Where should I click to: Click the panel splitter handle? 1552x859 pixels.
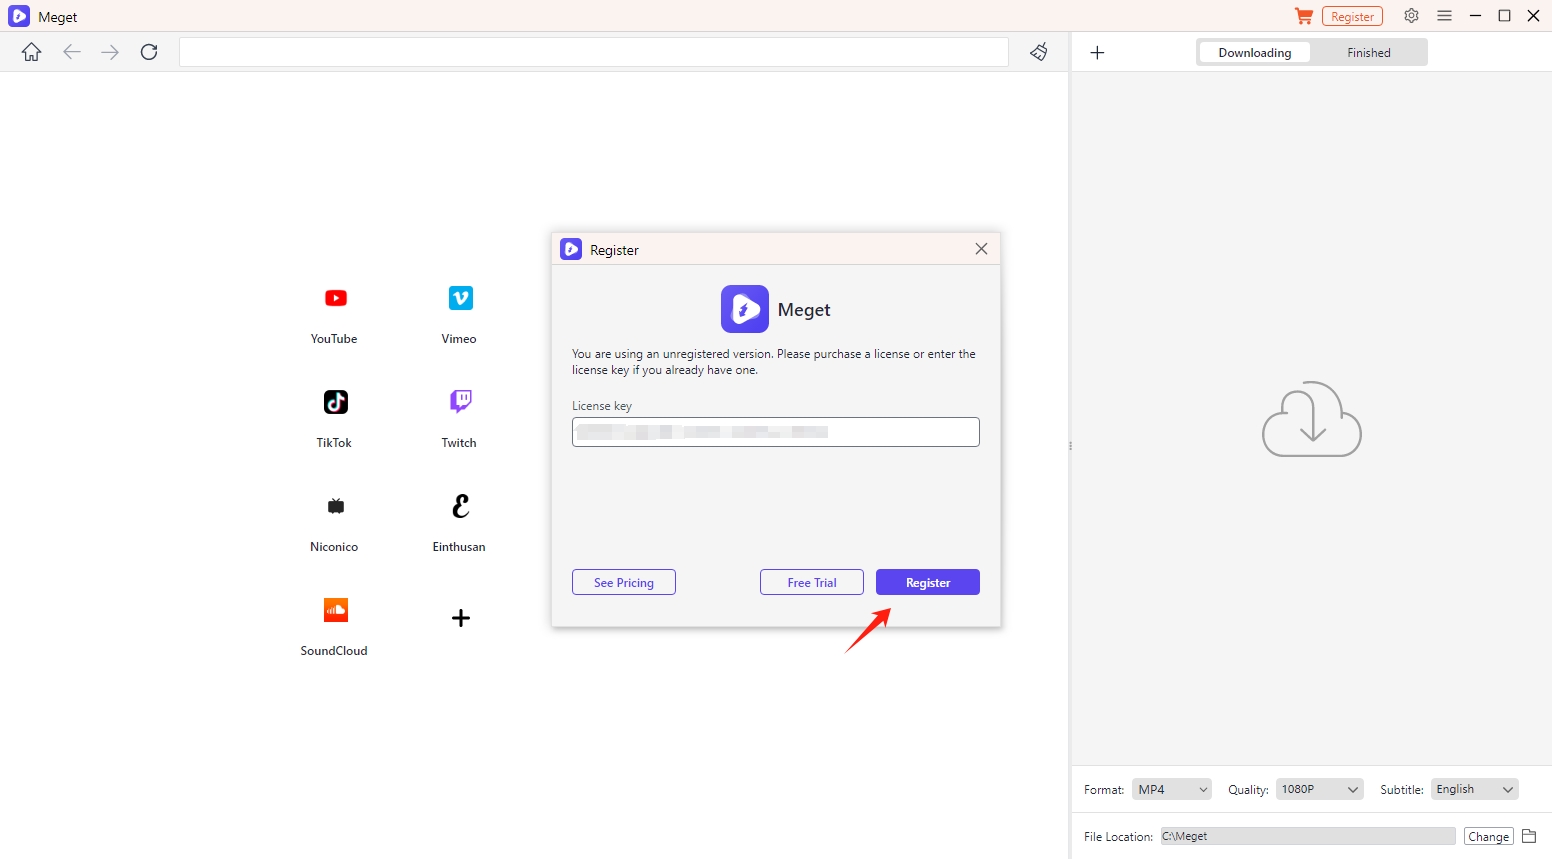click(1070, 446)
